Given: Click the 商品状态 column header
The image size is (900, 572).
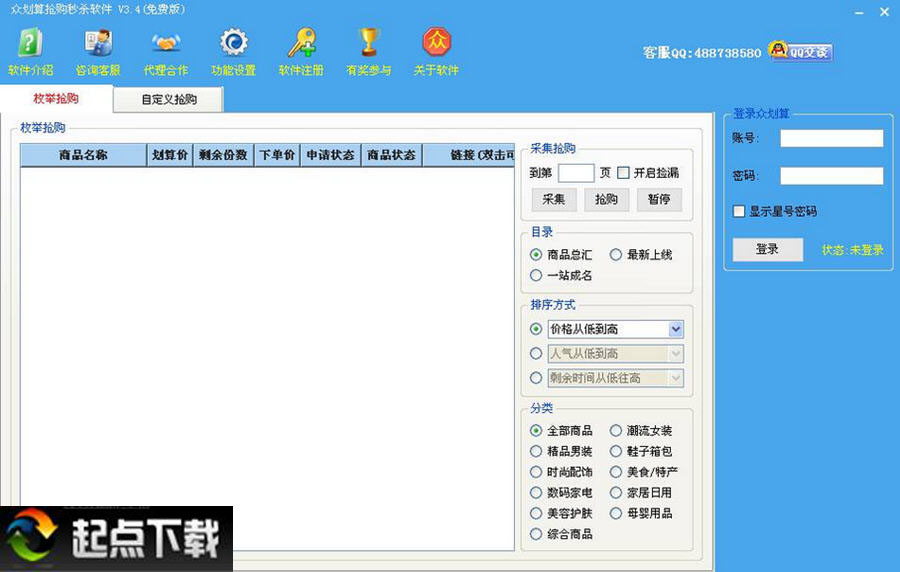Looking at the screenshot, I should pos(391,155).
